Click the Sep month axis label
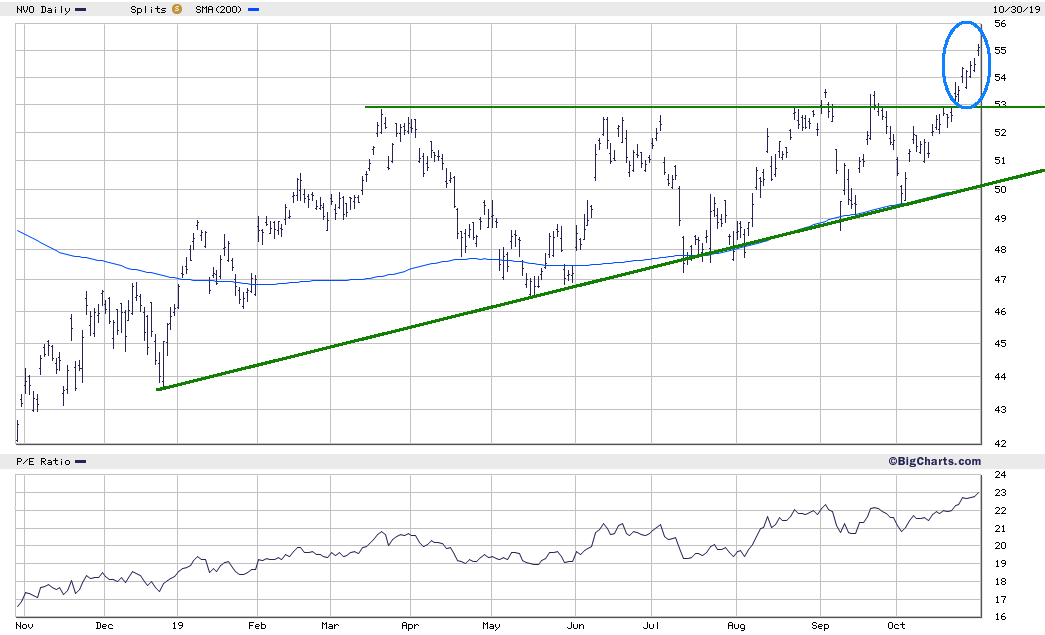 click(820, 626)
